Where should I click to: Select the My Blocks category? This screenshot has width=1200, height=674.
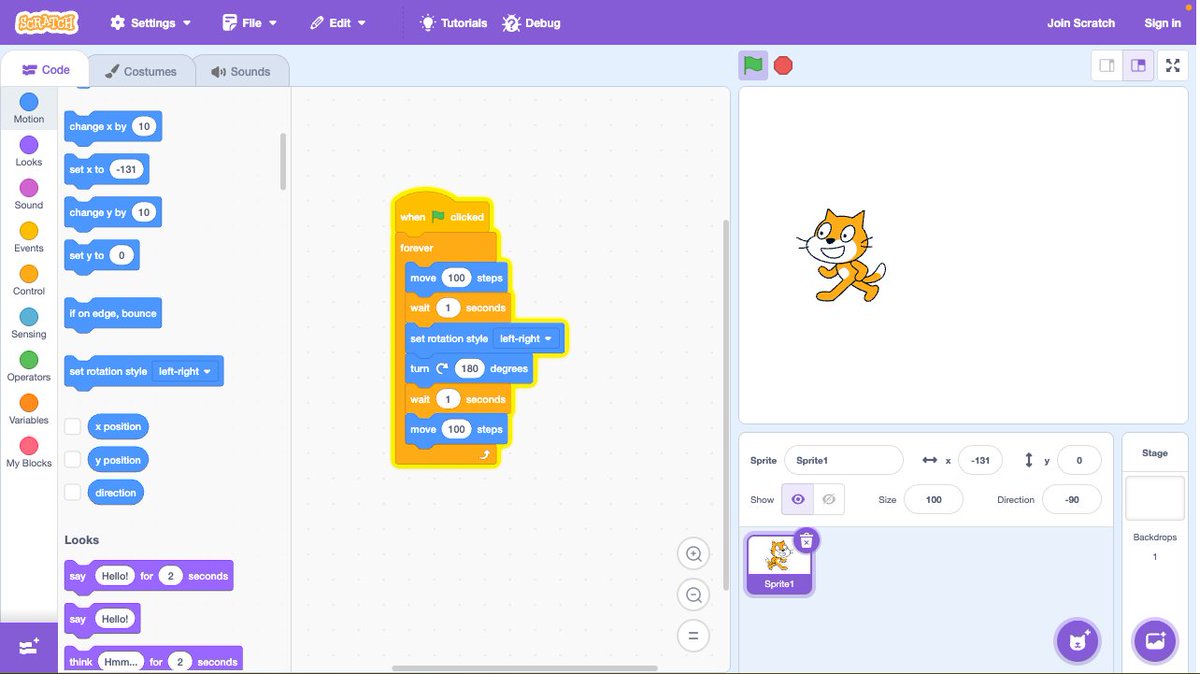[x=29, y=452]
